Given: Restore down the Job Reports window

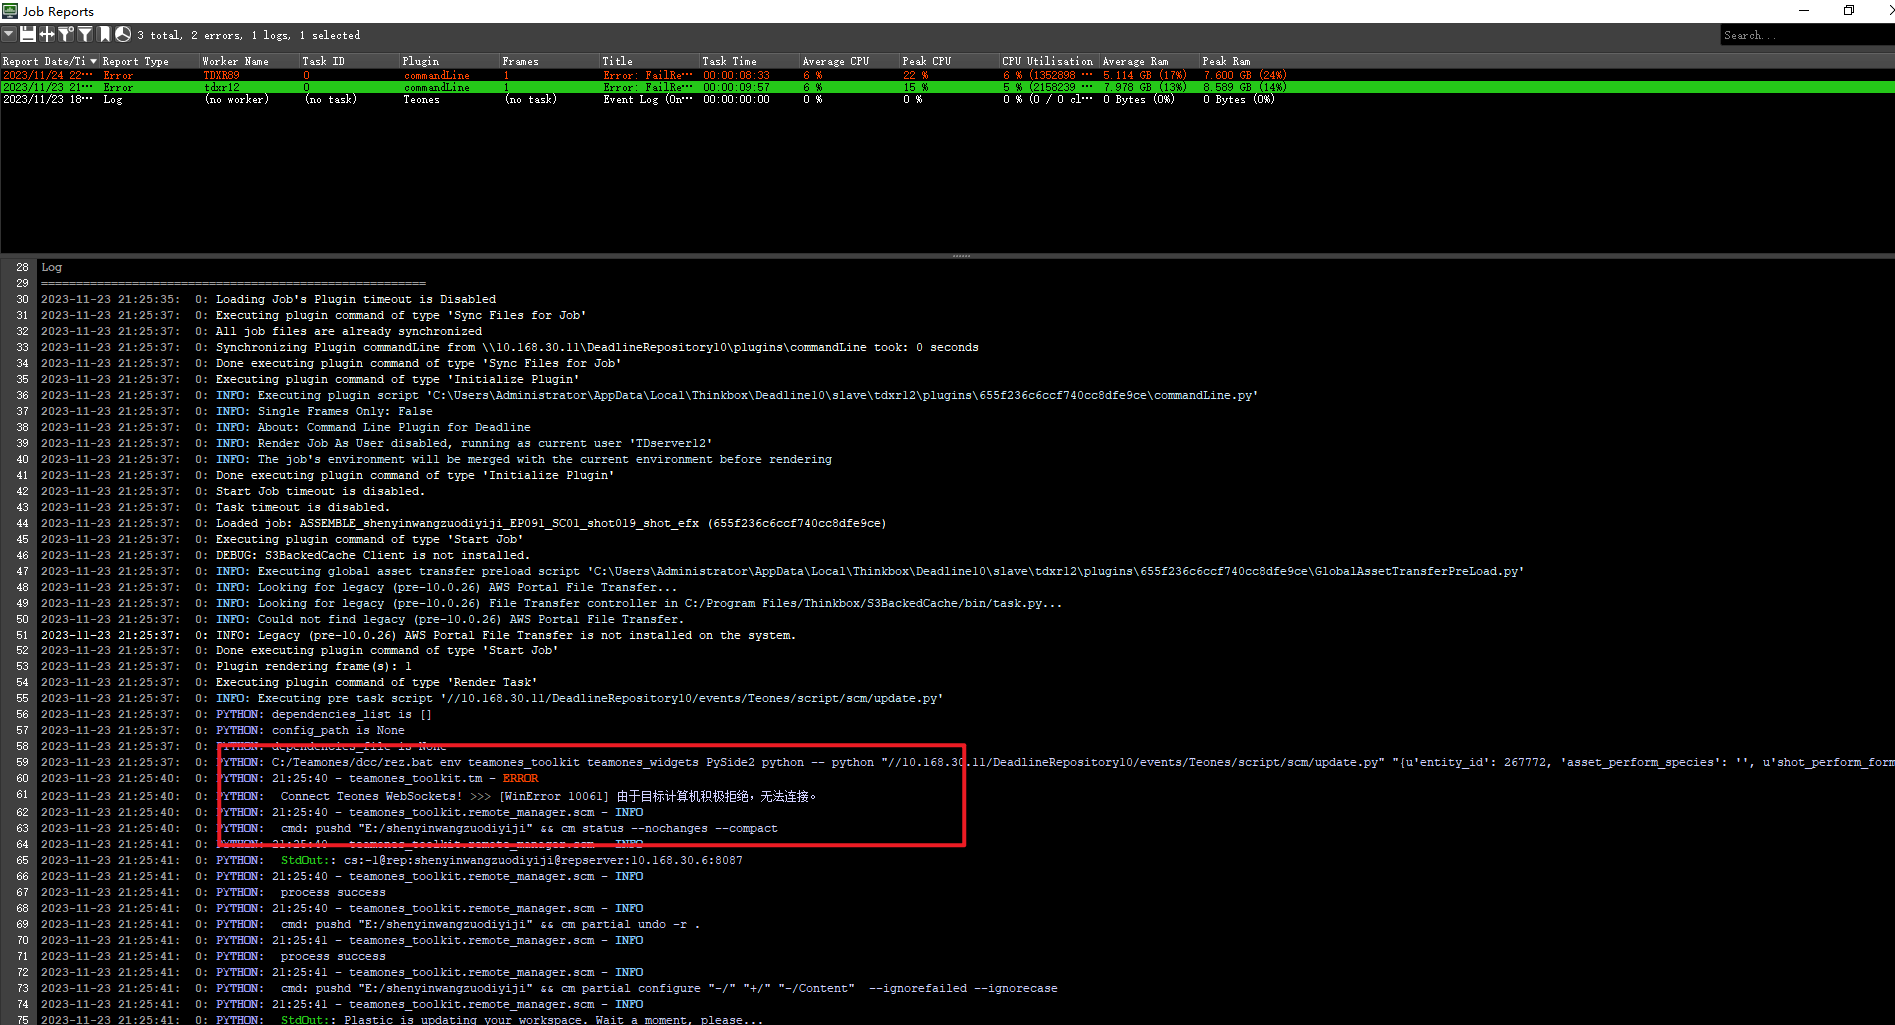Looking at the screenshot, I should 1849,11.
